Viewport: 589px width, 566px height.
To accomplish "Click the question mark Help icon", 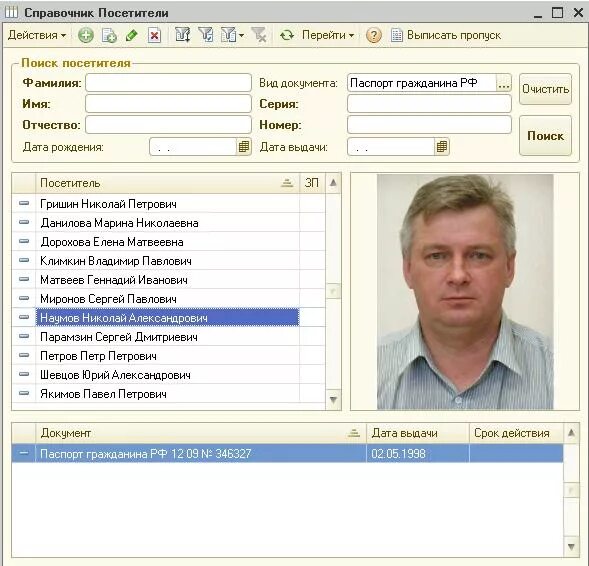I will pos(373,35).
